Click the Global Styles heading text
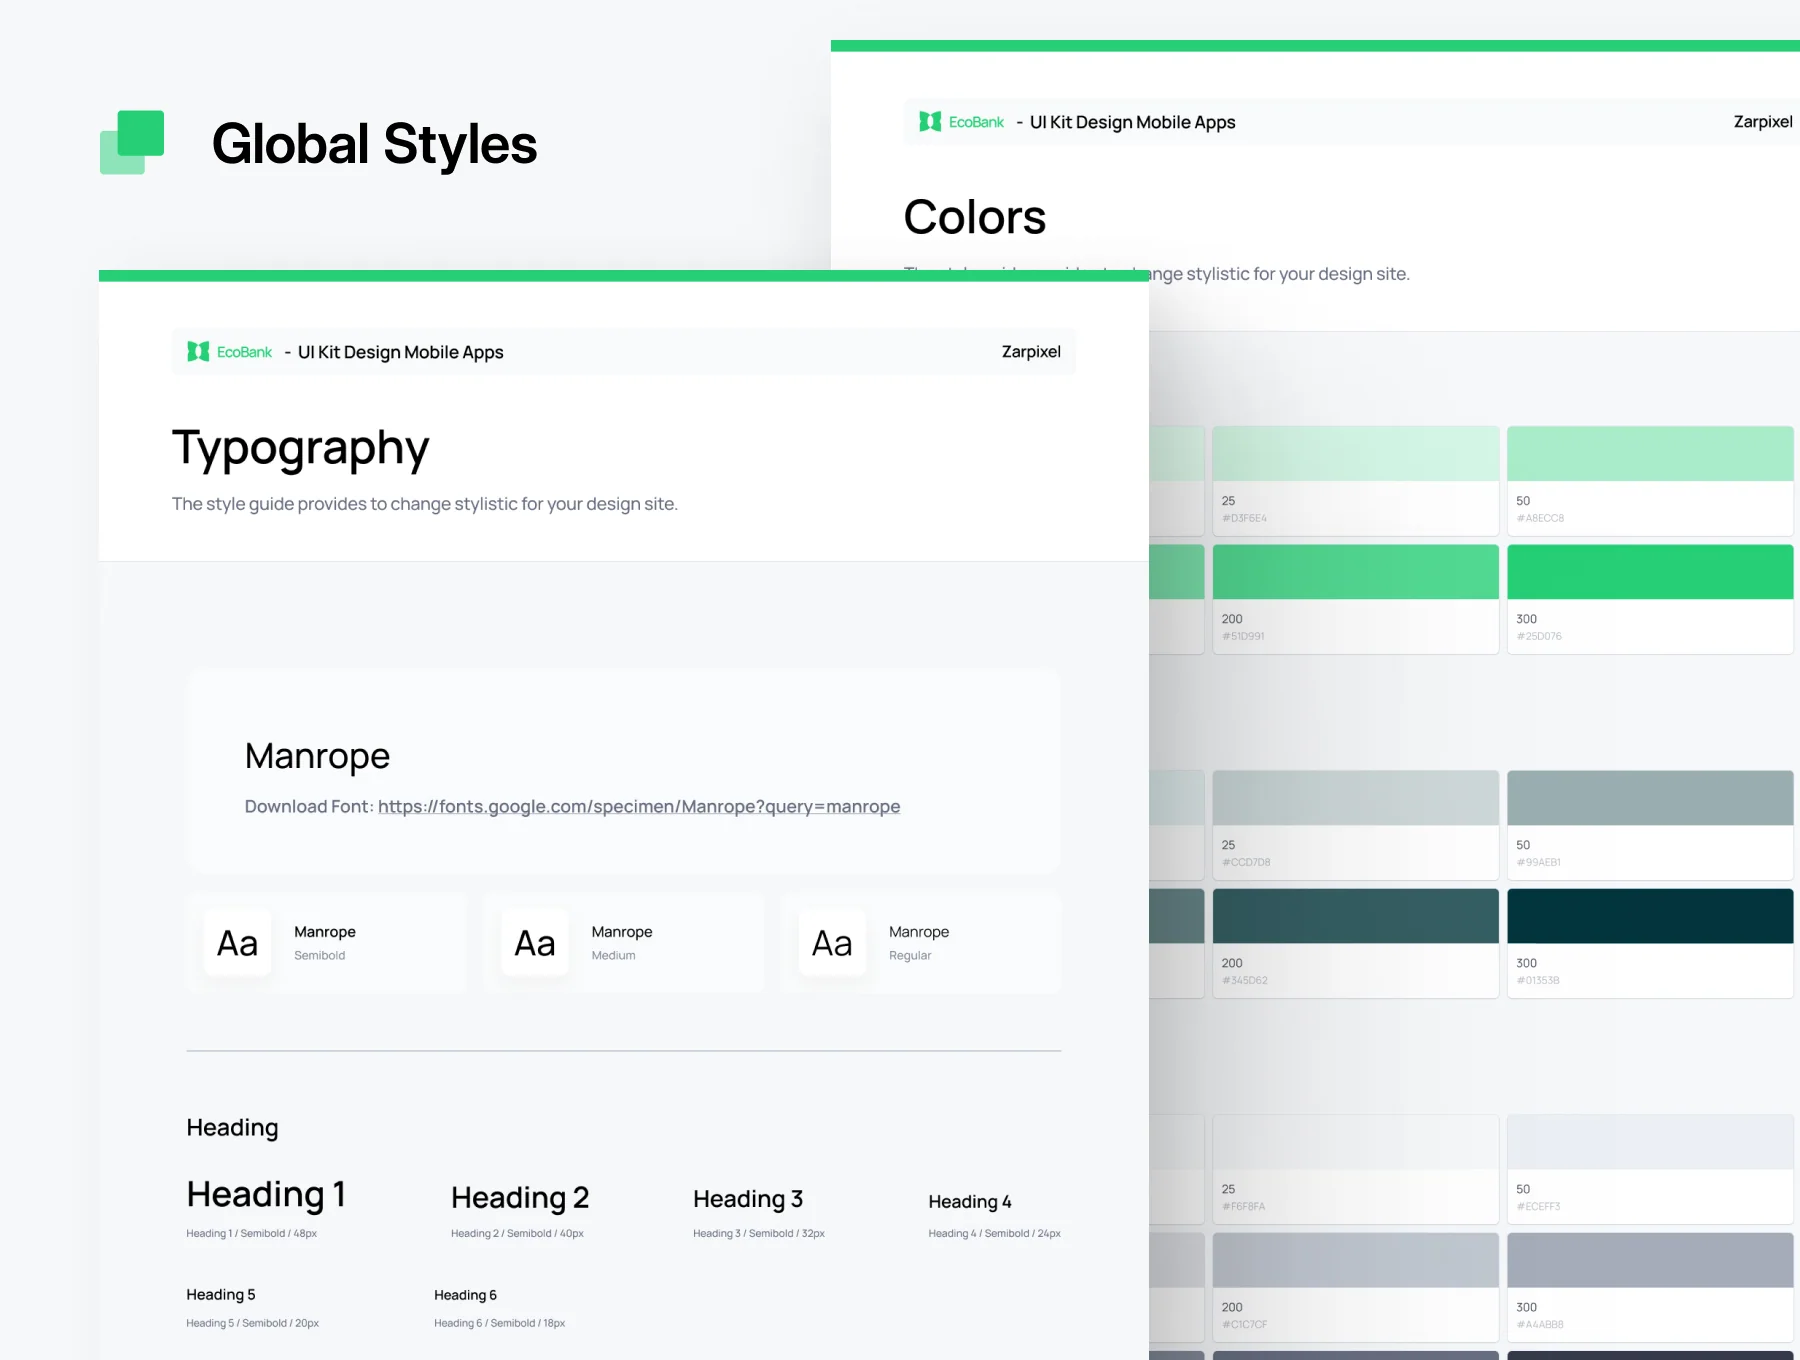 coord(375,144)
